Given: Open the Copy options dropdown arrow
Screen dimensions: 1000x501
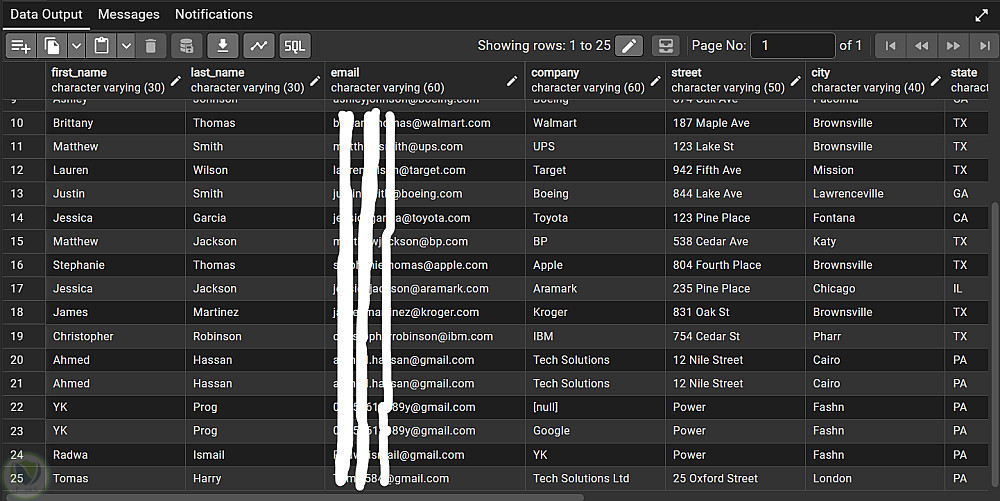Looking at the screenshot, I should pos(76,46).
